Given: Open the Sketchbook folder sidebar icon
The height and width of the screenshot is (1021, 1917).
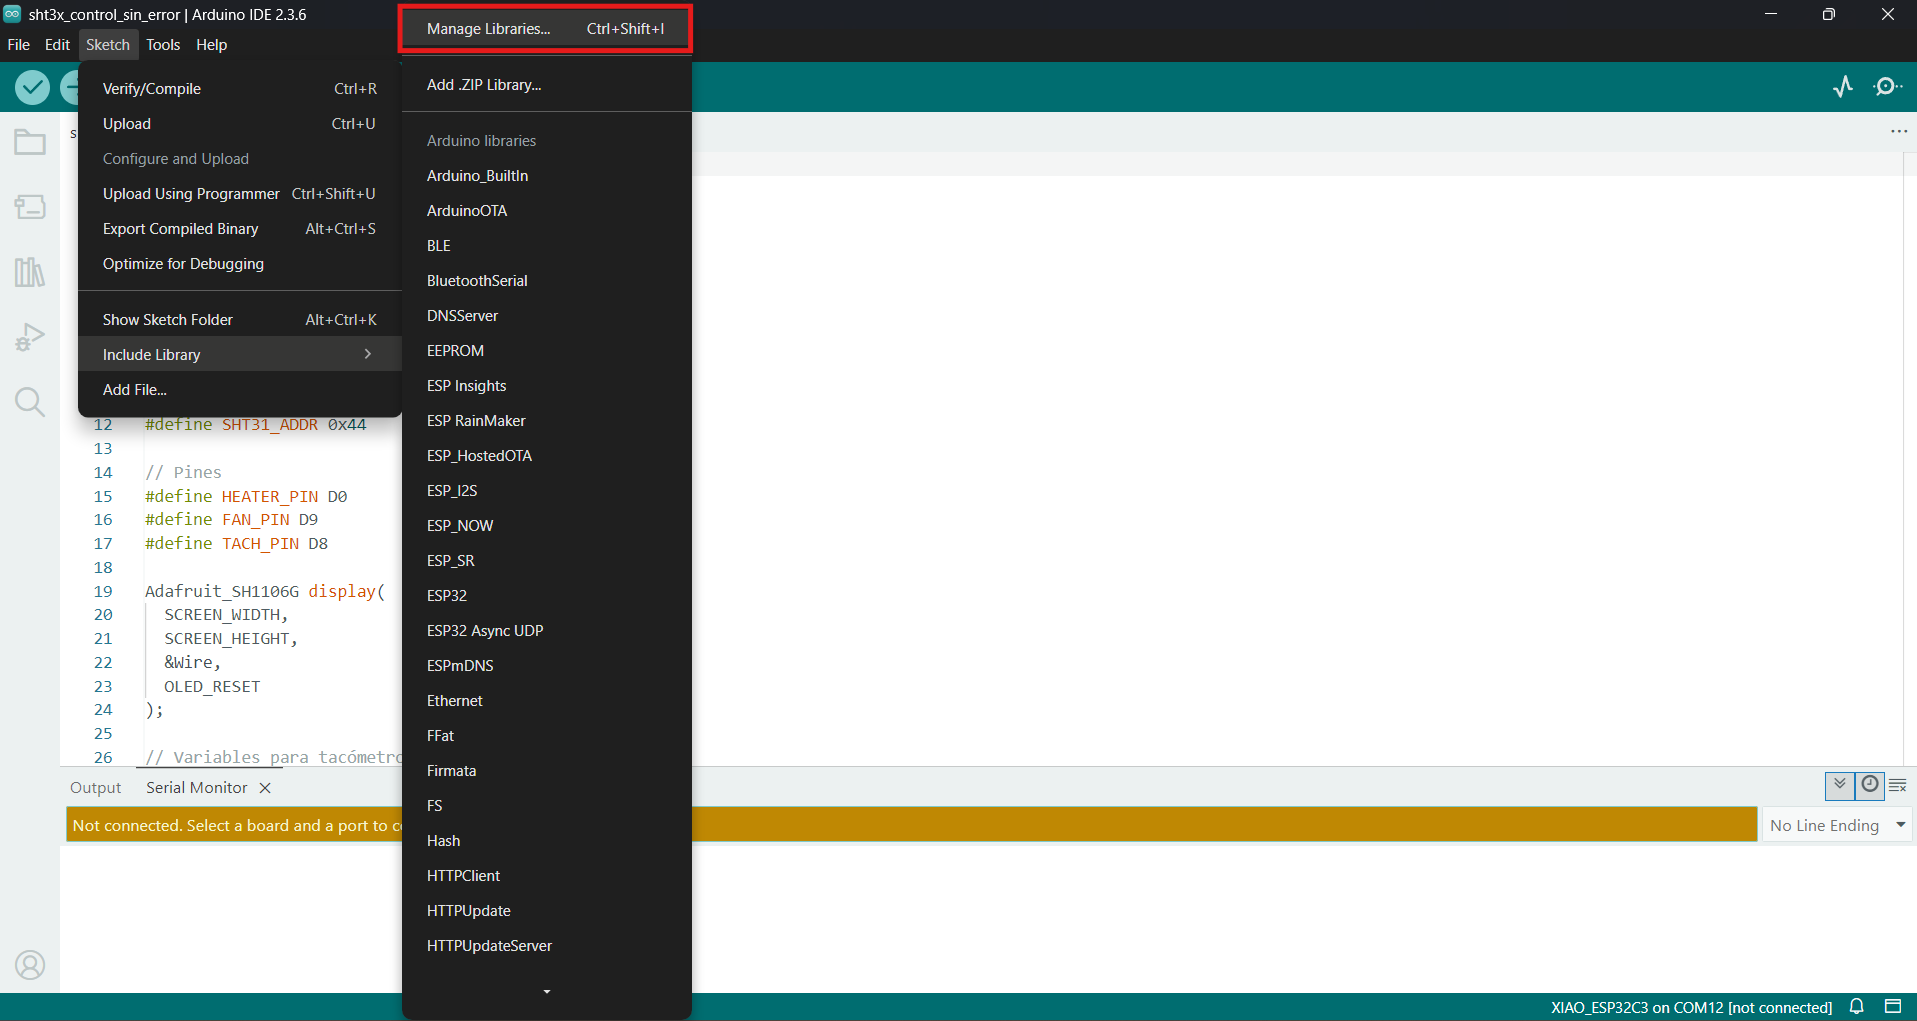Looking at the screenshot, I should 30,142.
